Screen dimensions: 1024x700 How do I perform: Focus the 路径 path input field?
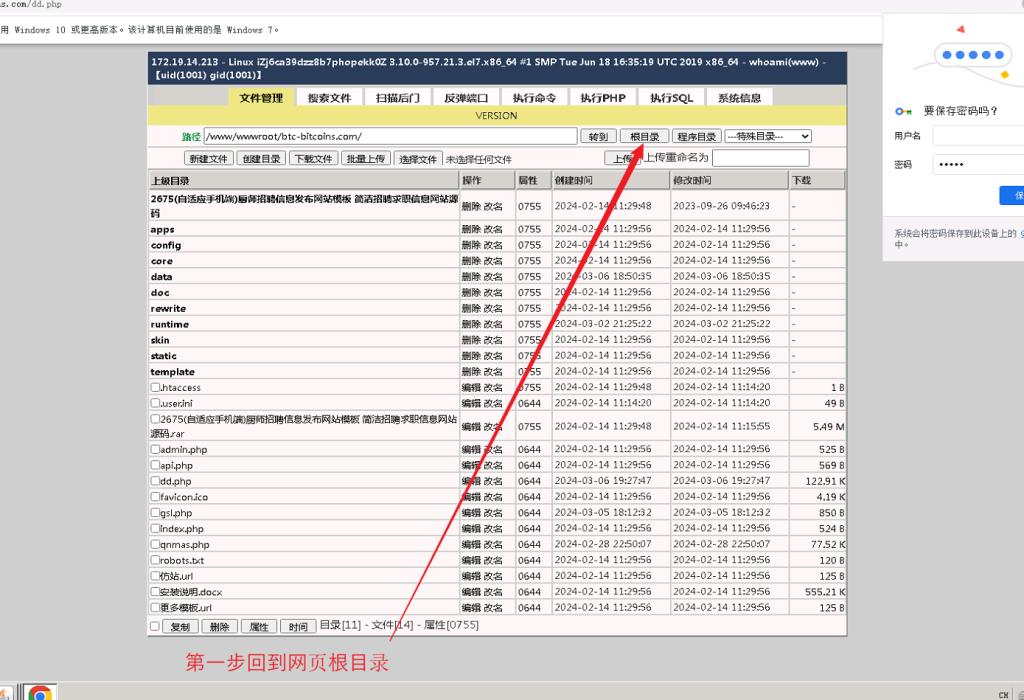point(390,137)
